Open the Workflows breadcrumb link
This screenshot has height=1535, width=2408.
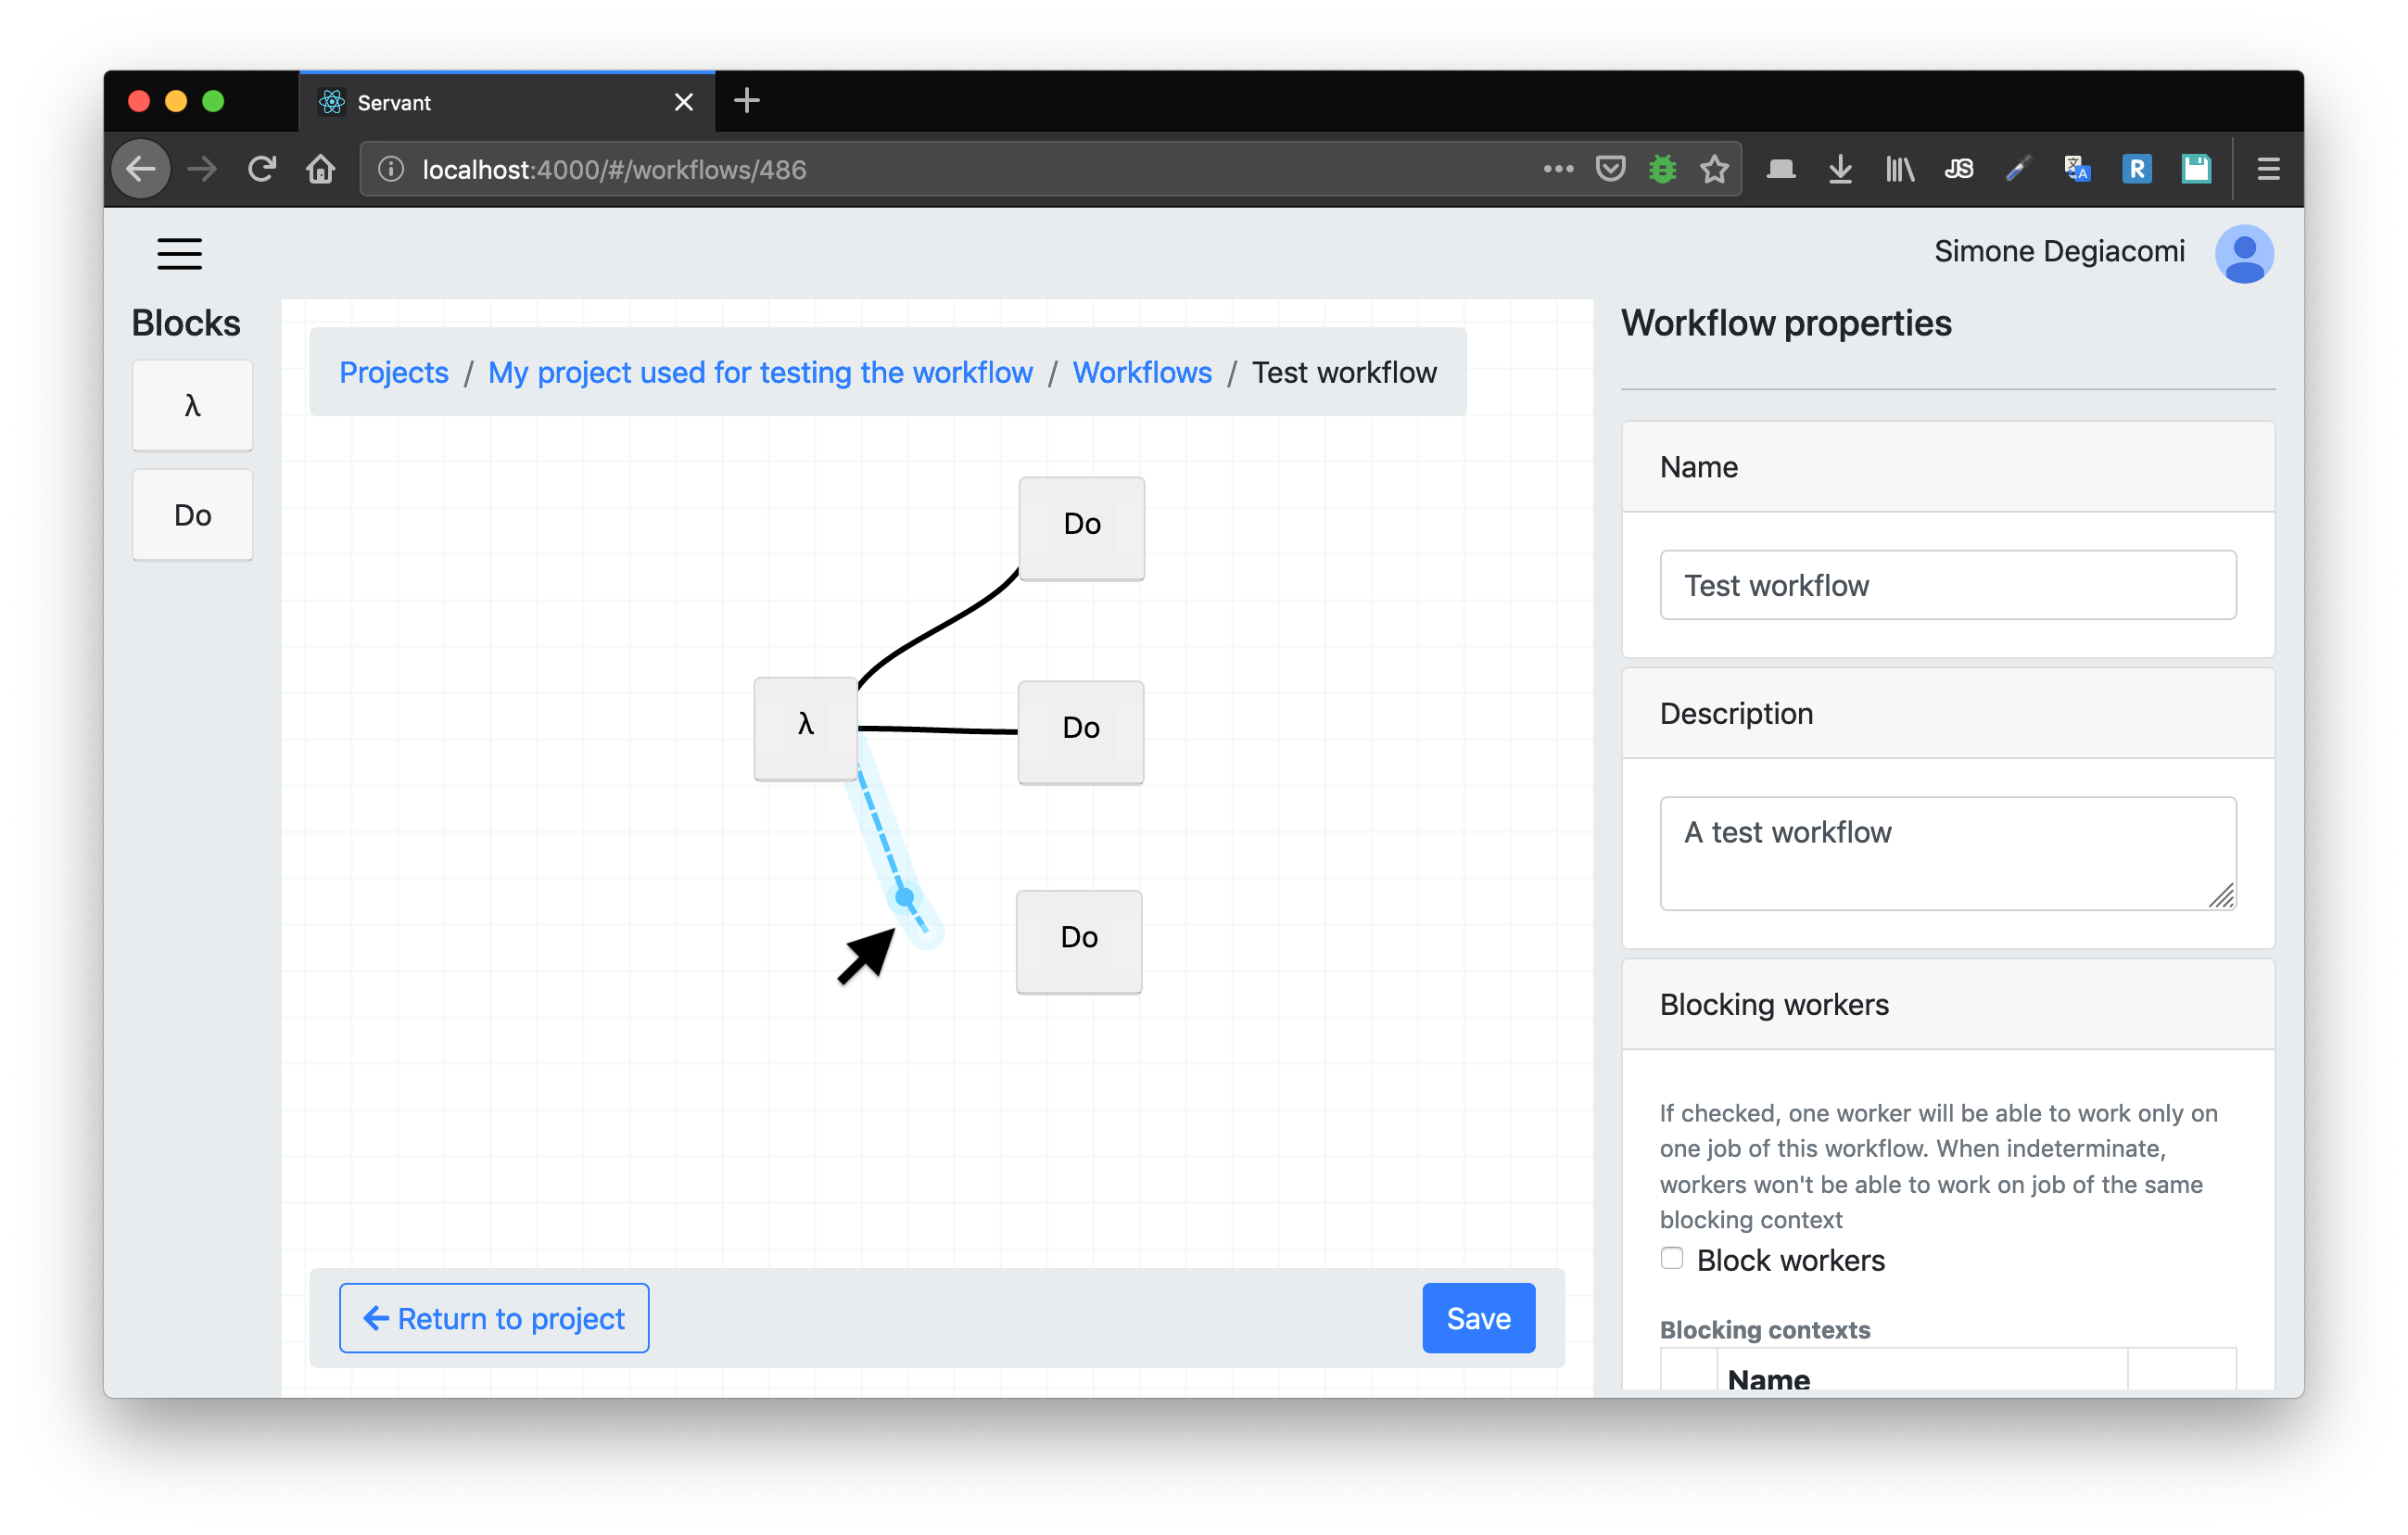point(1141,372)
